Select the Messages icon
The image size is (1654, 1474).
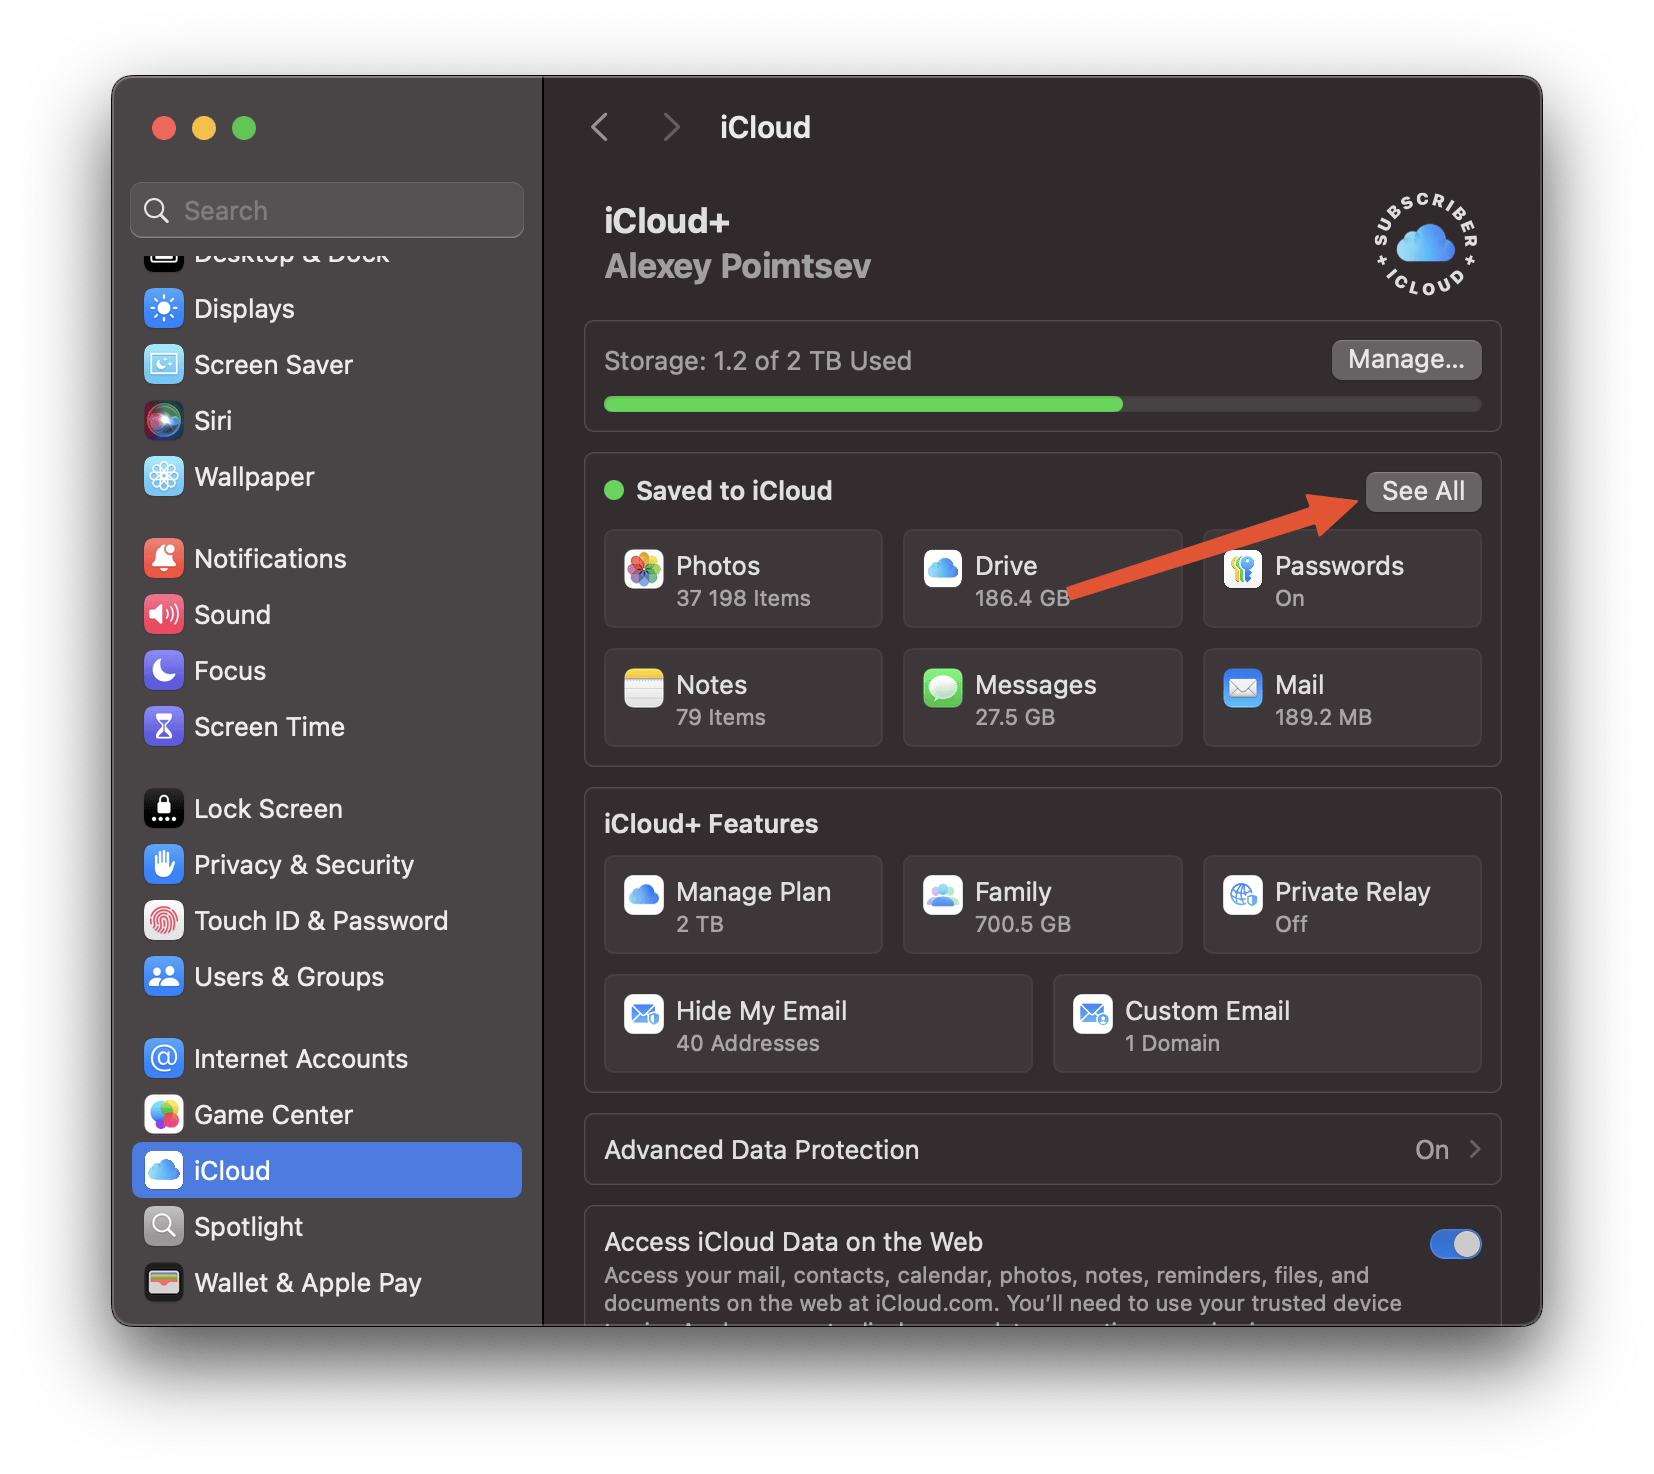943,687
